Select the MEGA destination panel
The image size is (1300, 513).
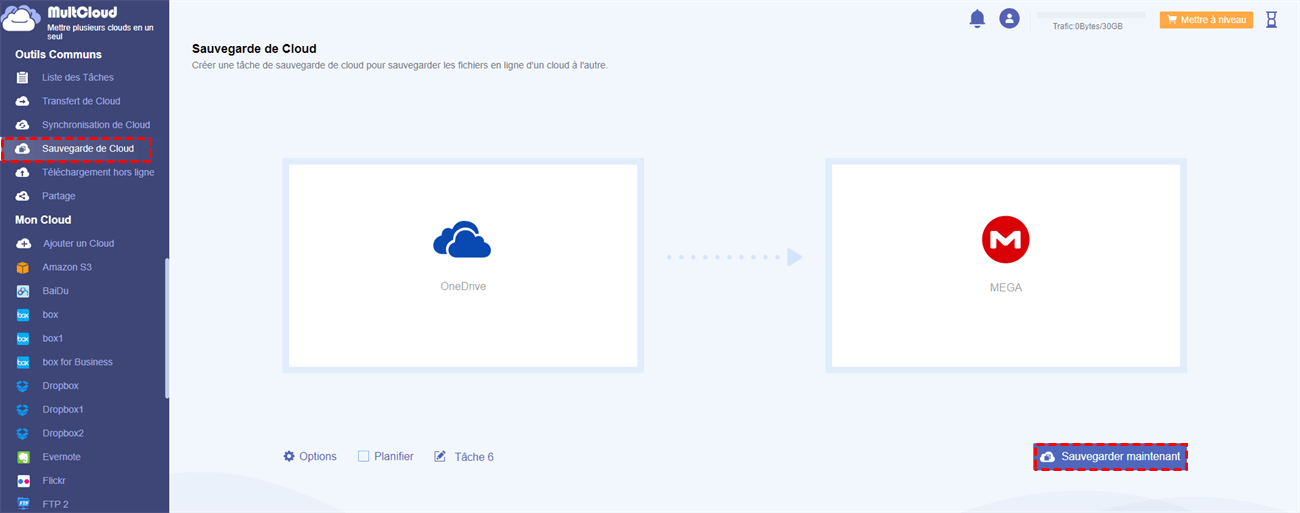1006,265
